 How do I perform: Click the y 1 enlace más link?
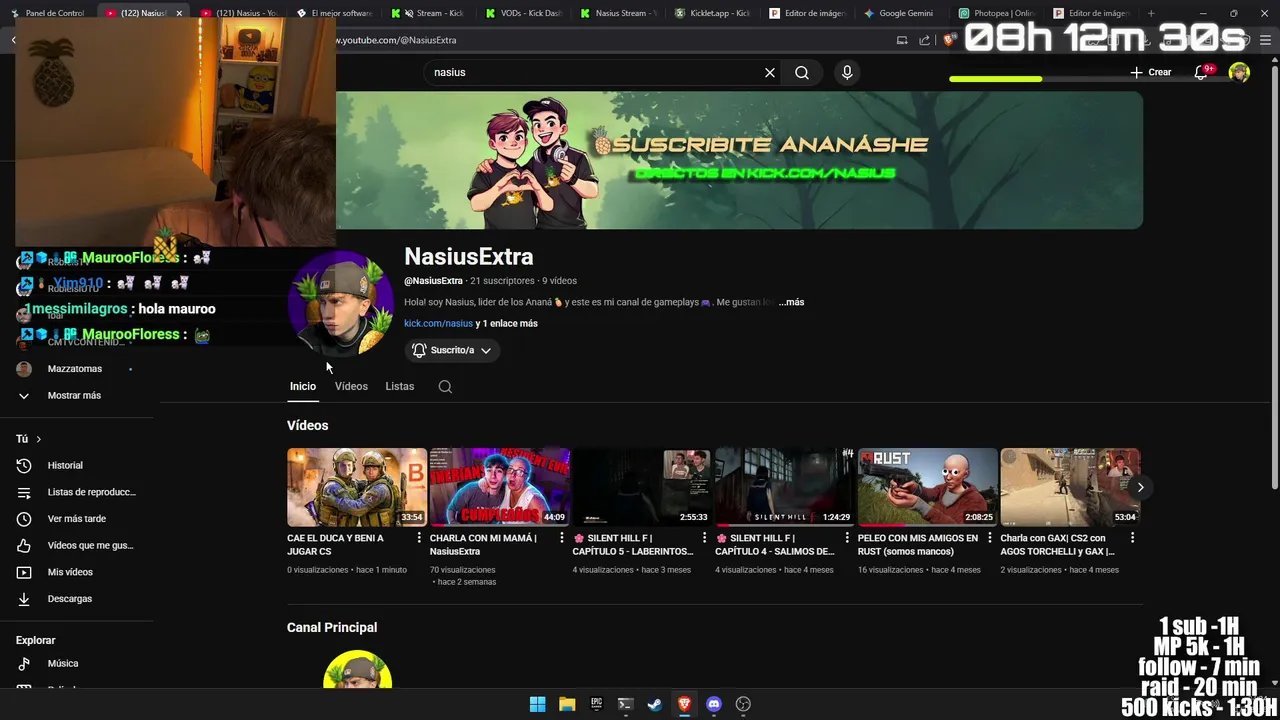[x=507, y=323]
